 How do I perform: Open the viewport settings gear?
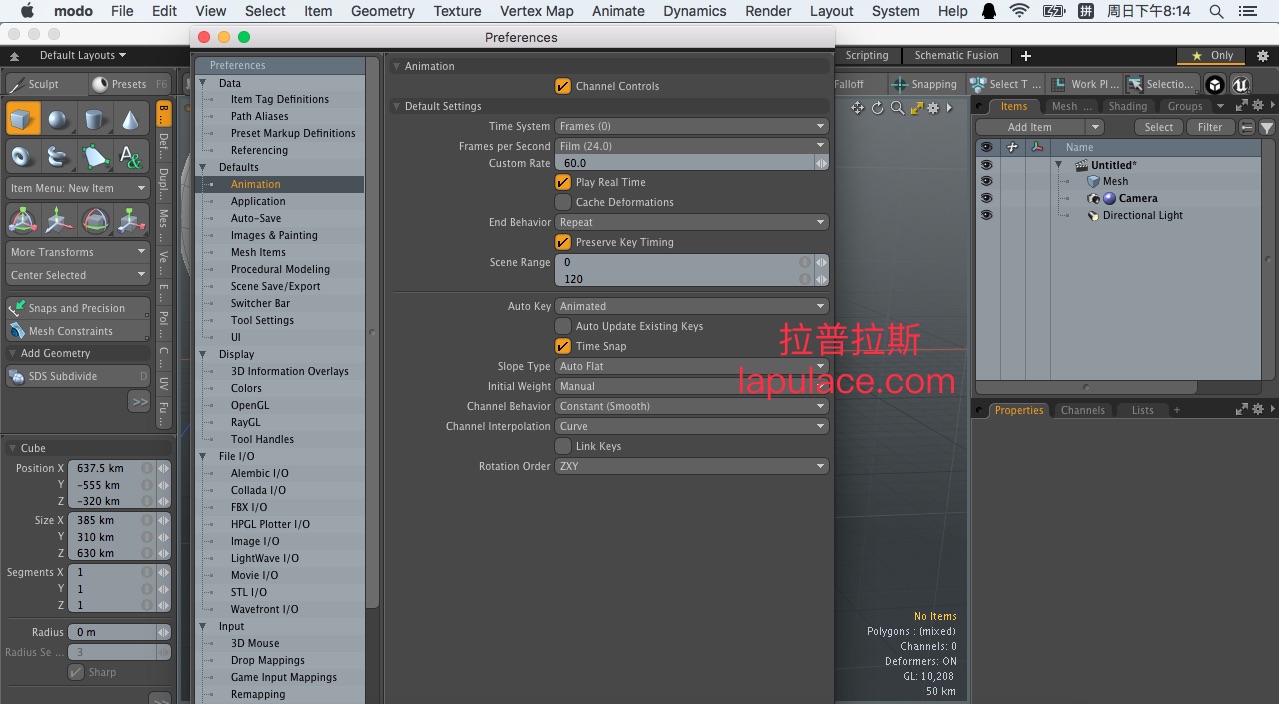933,108
